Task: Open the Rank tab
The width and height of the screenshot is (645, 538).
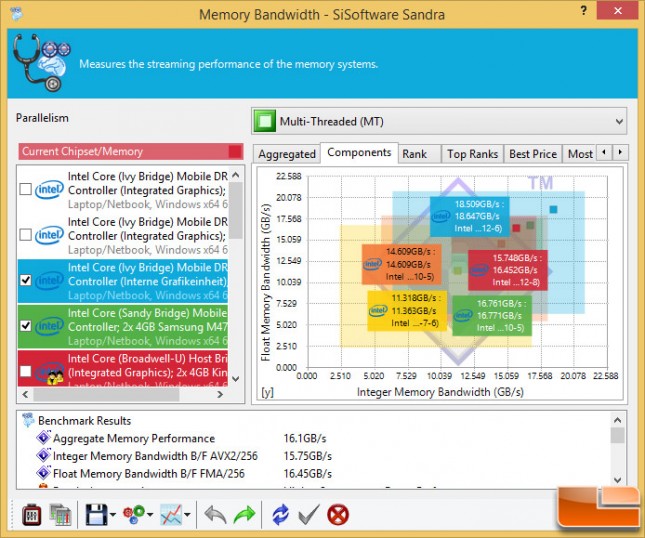Action: click(x=419, y=154)
